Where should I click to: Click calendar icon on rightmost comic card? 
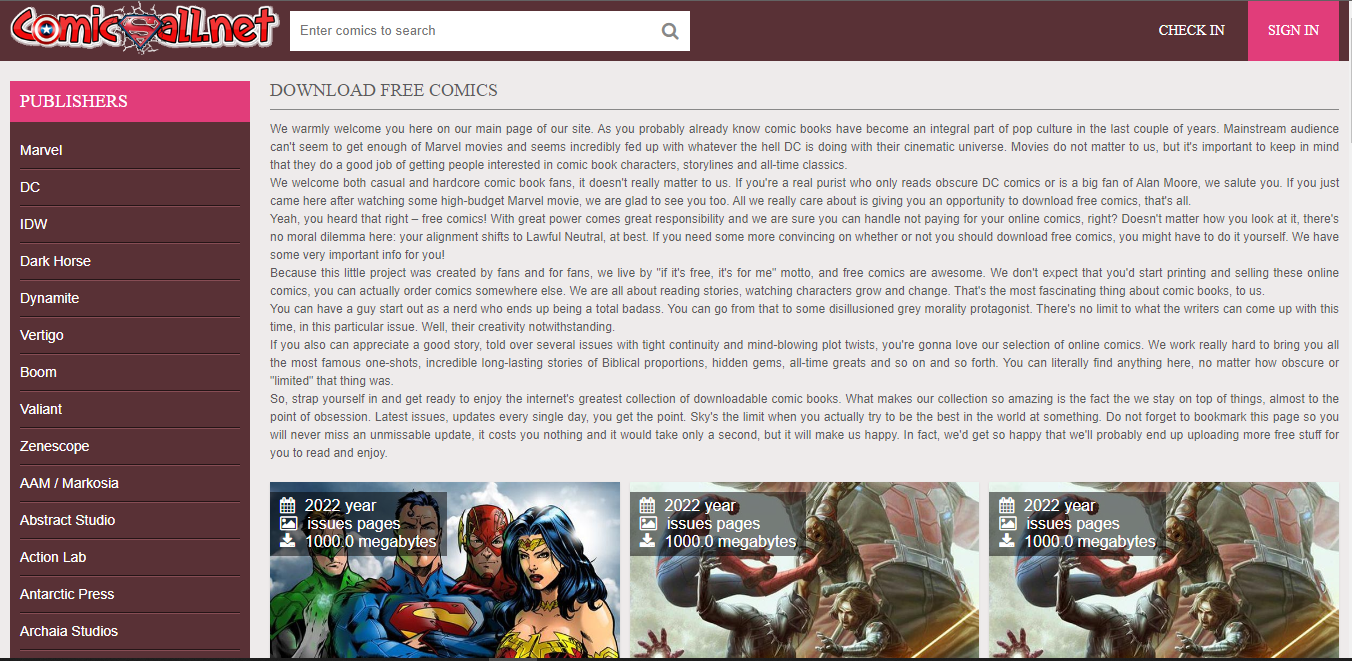coord(1008,505)
